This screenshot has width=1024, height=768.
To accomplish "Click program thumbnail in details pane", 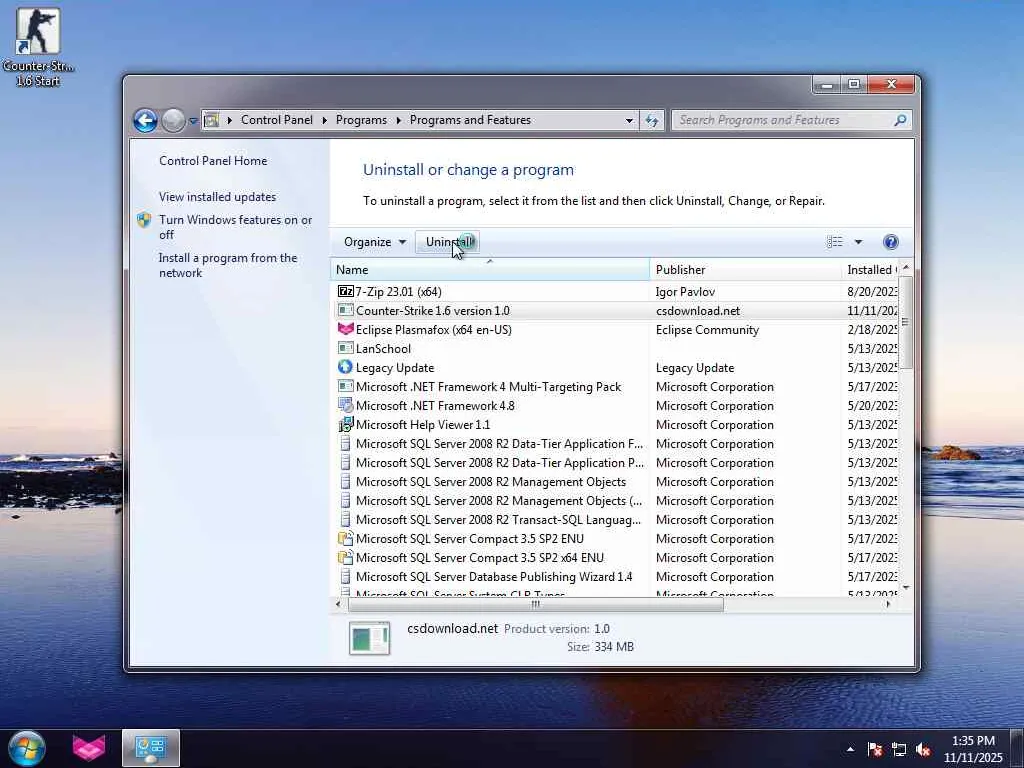I will (370, 637).
